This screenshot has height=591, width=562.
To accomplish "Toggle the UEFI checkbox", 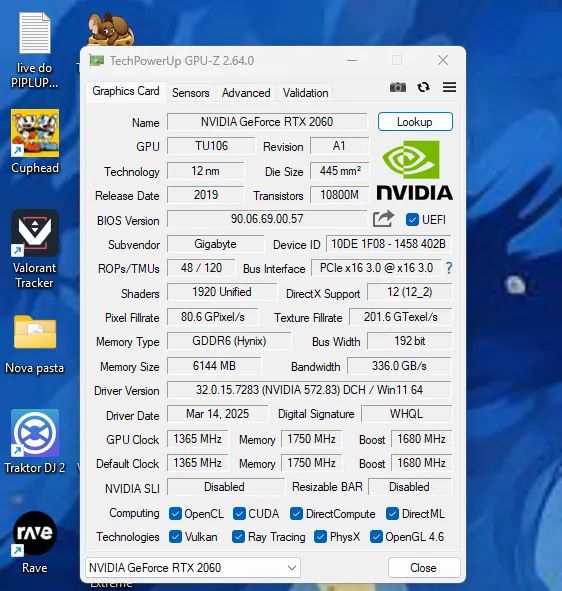I will click(x=412, y=219).
